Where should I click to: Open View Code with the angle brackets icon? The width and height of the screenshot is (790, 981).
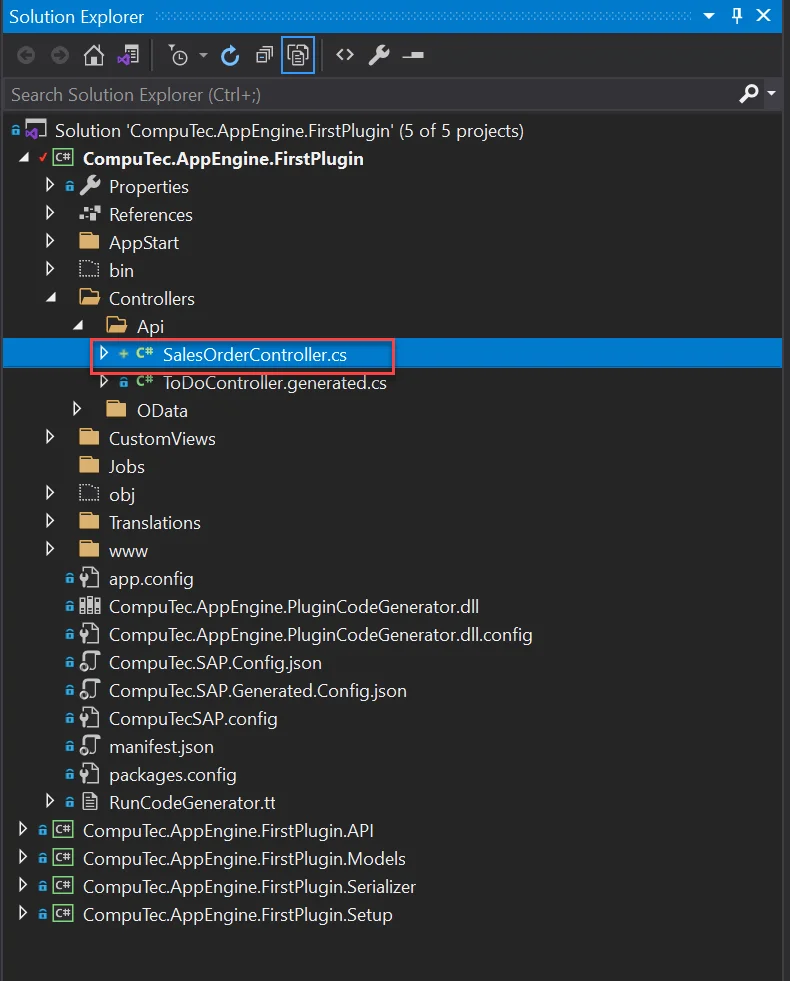coord(345,56)
